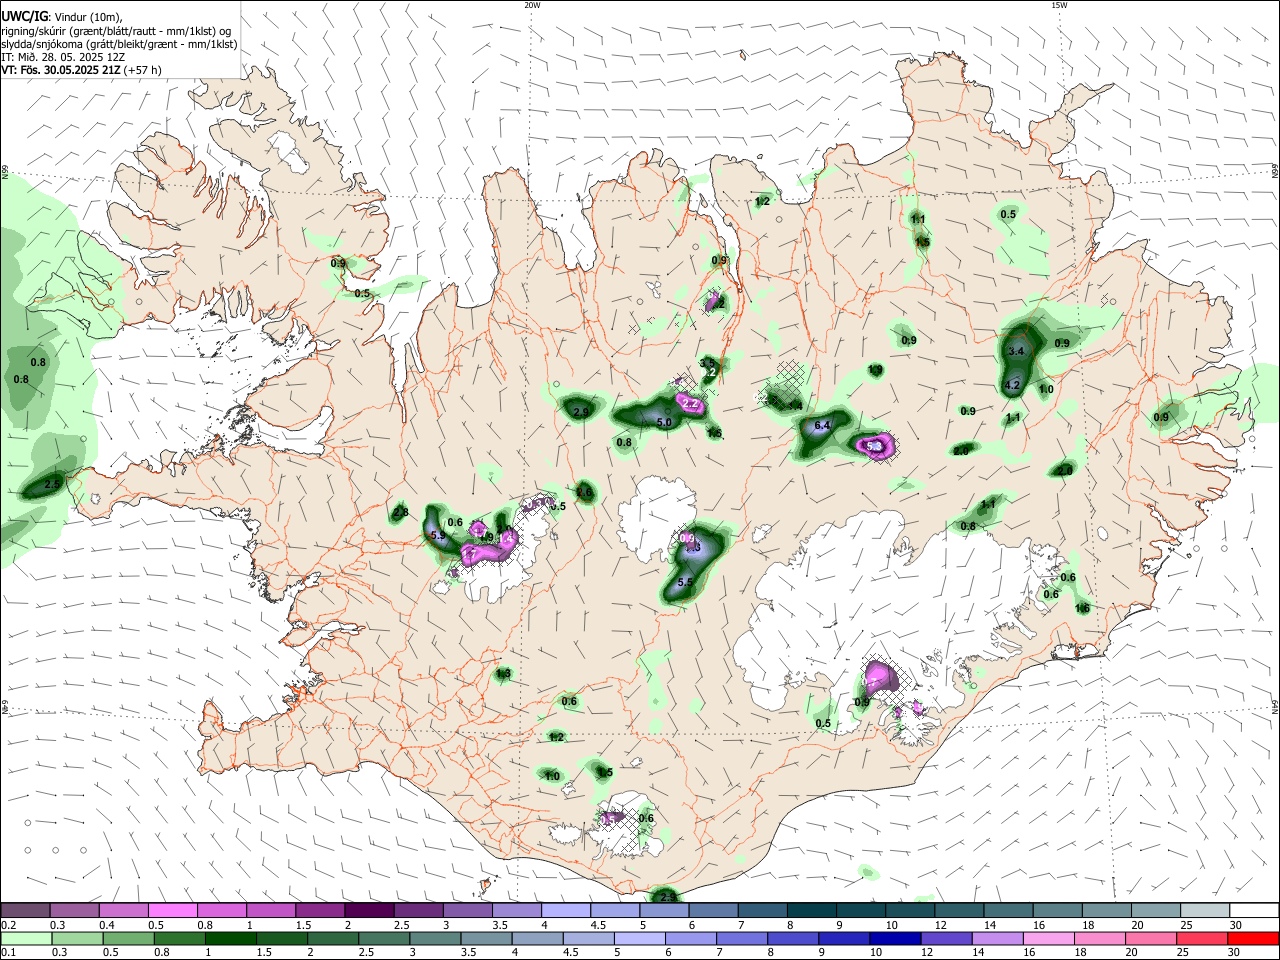This screenshot has width=1280, height=960.
Task: Click the 6.4 precipitation value
Action: tap(823, 425)
